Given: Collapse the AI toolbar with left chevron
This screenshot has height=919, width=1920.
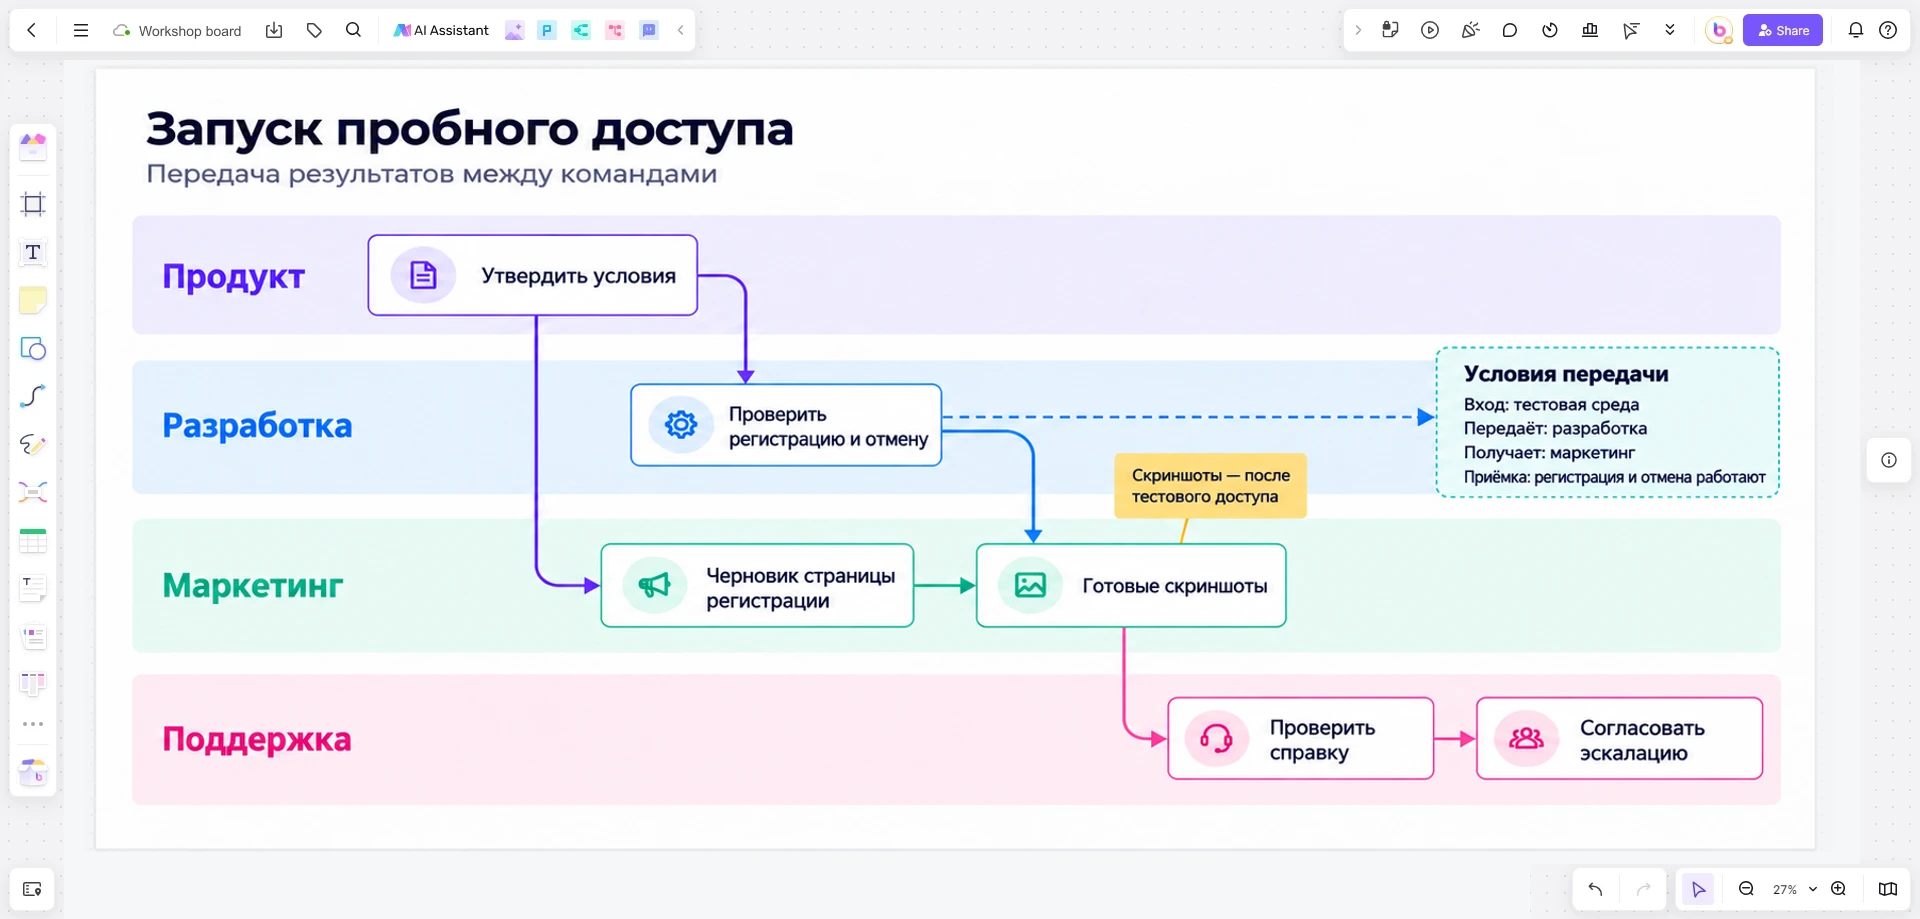Looking at the screenshot, I should coord(681,30).
